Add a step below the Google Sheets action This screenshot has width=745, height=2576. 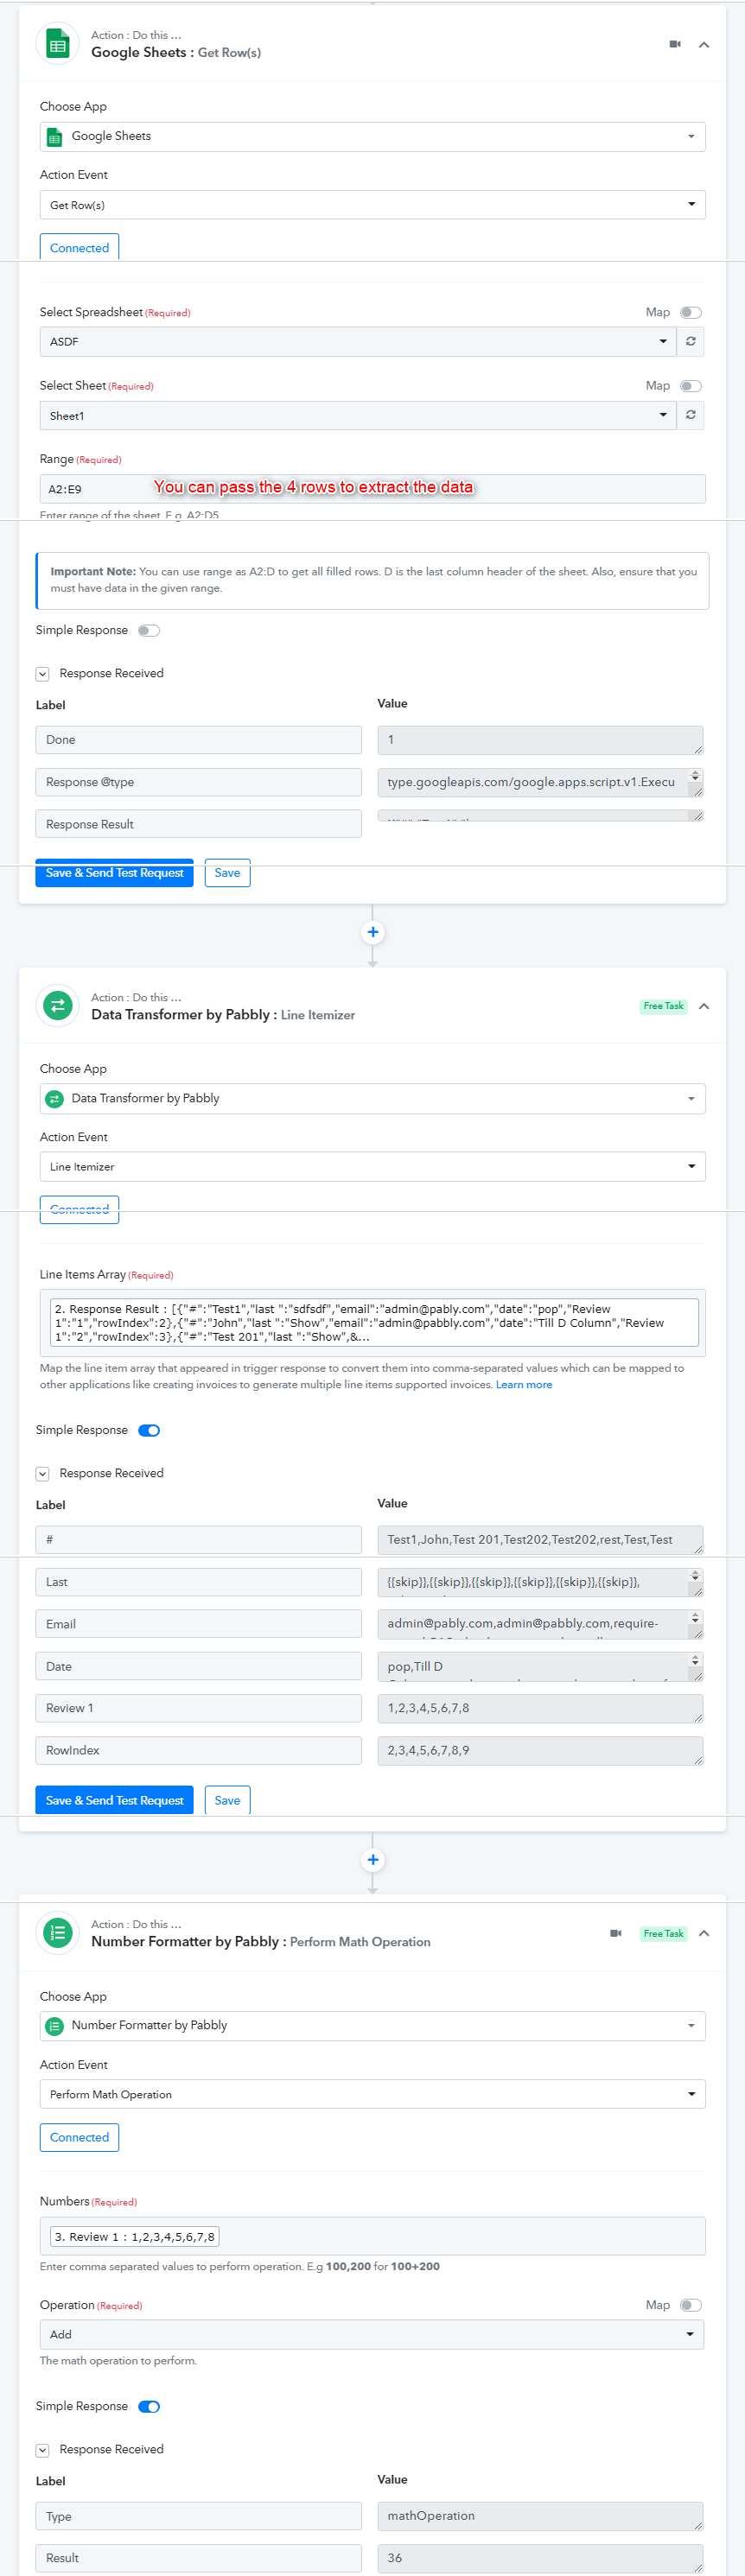point(373,932)
